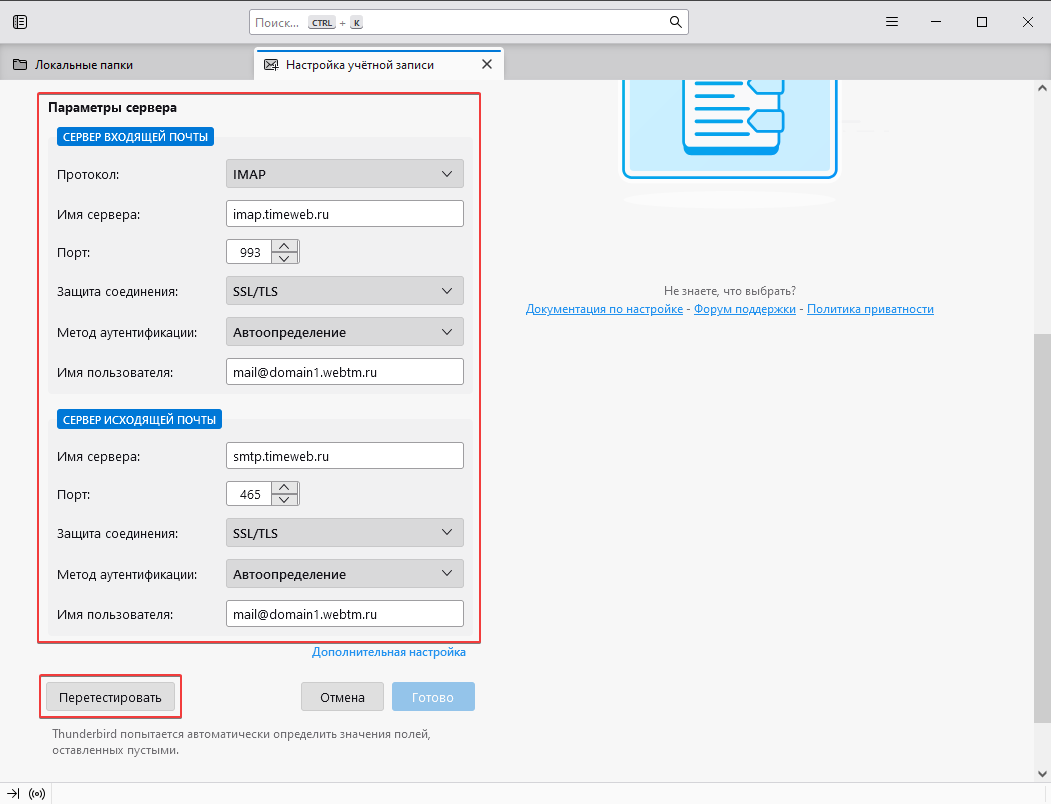
Task: Click the Перетестировать button
Action: click(110, 697)
